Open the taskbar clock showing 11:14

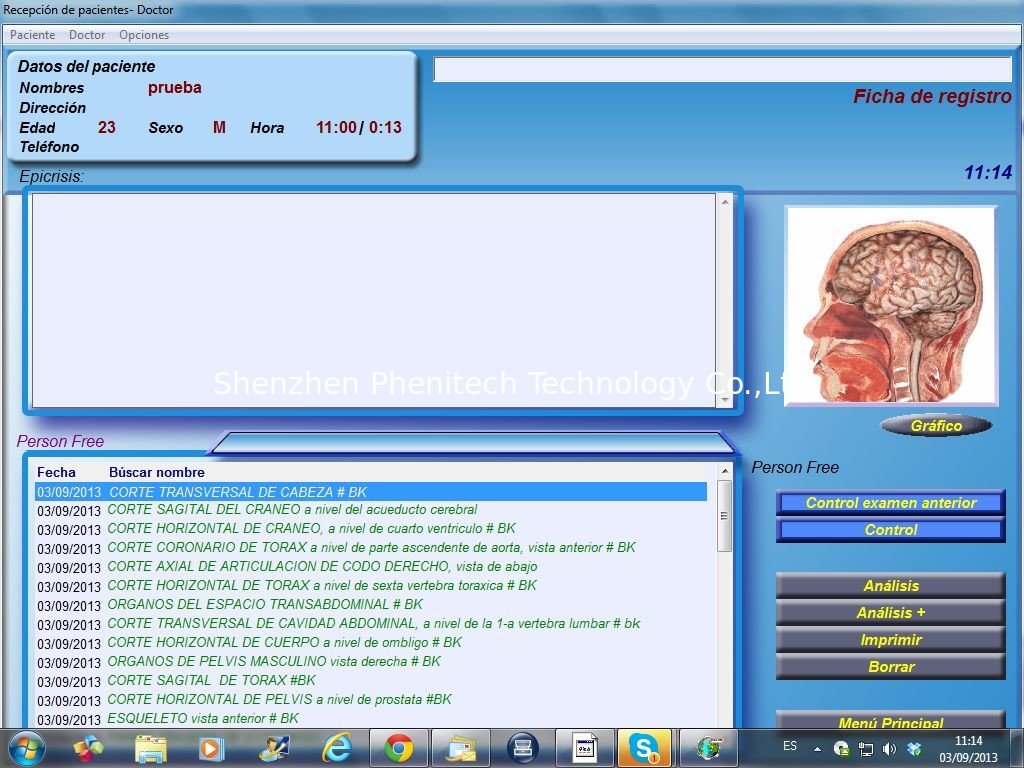[x=968, y=749]
